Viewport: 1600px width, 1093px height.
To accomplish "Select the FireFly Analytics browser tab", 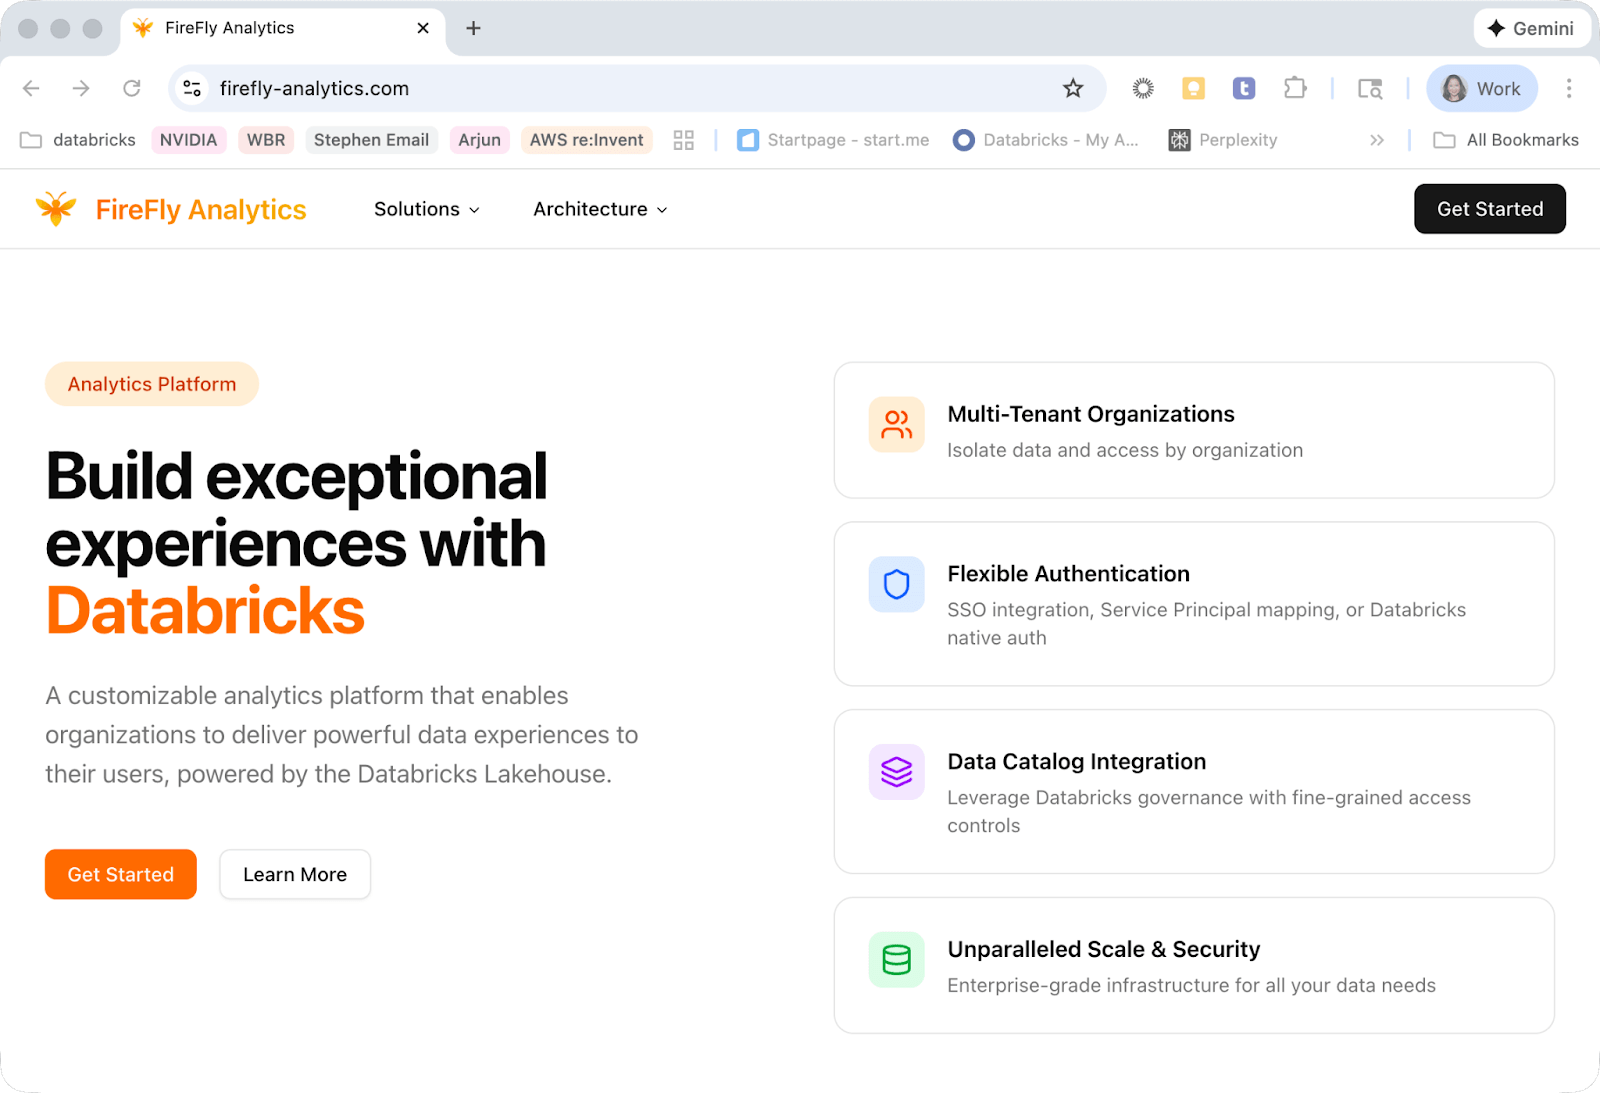I will tap(270, 28).
